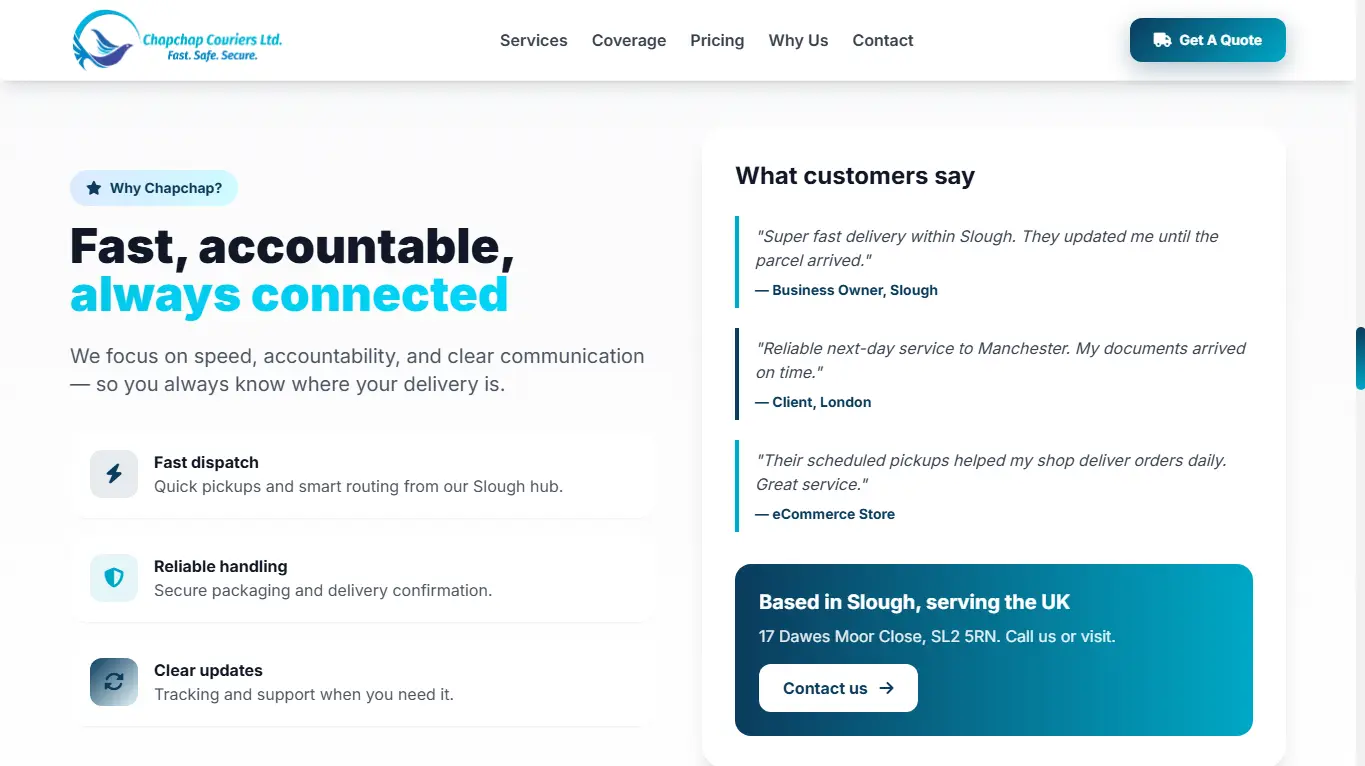The width and height of the screenshot is (1365, 766).
Task: Click the arrow icon inside Contact us
Action: point(886,688)
